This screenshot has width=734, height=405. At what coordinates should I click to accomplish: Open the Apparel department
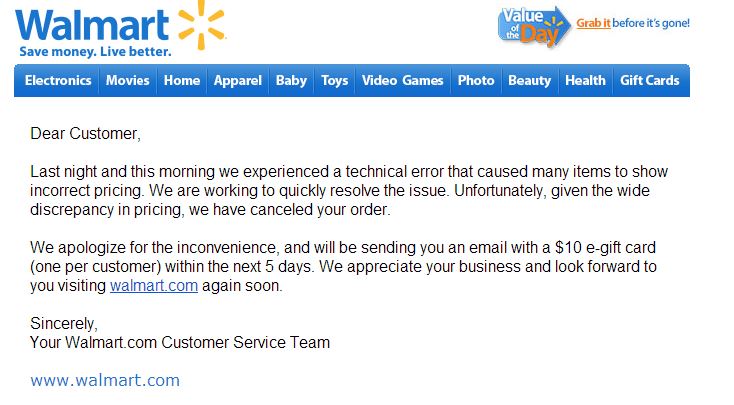[x=237, y=81]
